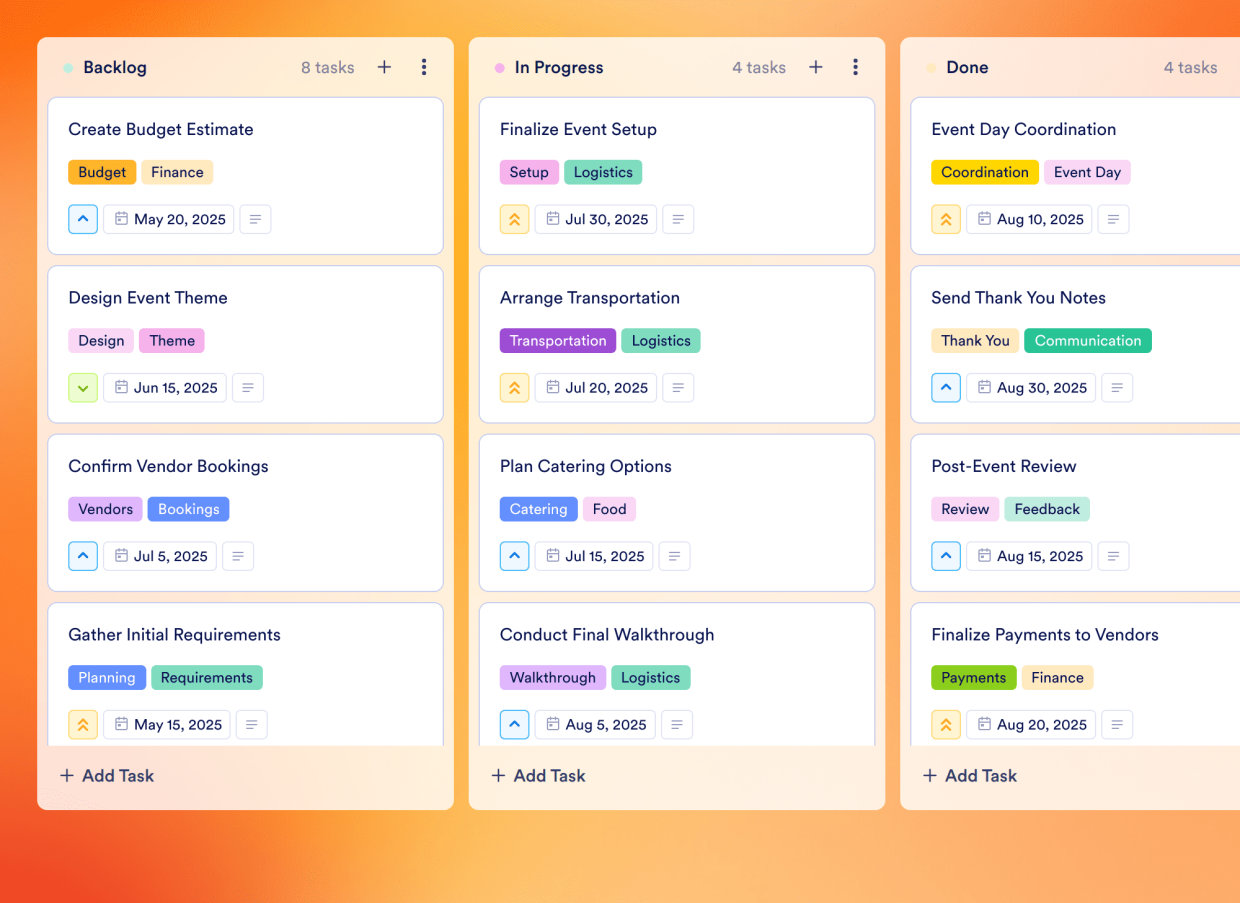Click the orange Budget tag
This screenshot has height=903, width=1240.
pos(102,172)
